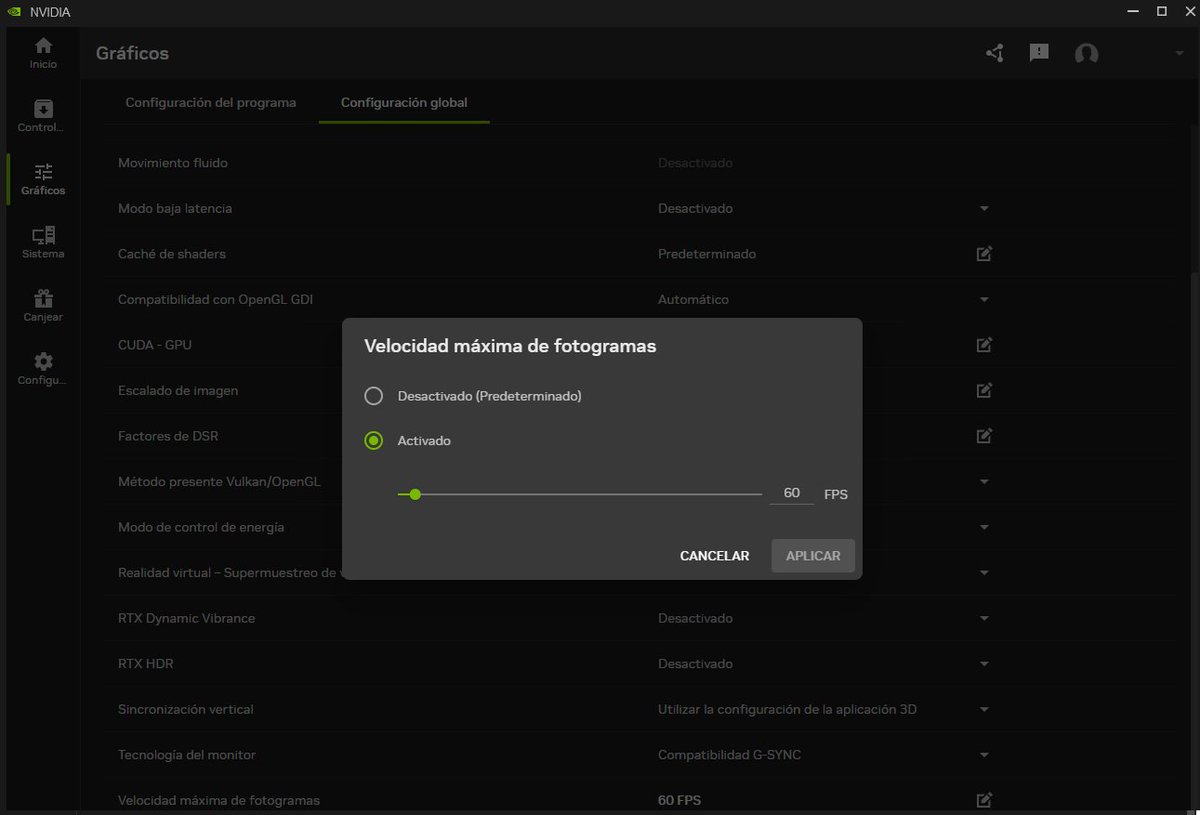Screen dimensions: 1200x815
Task: Select the Activado radio option
Action: (x=374, y=441)
